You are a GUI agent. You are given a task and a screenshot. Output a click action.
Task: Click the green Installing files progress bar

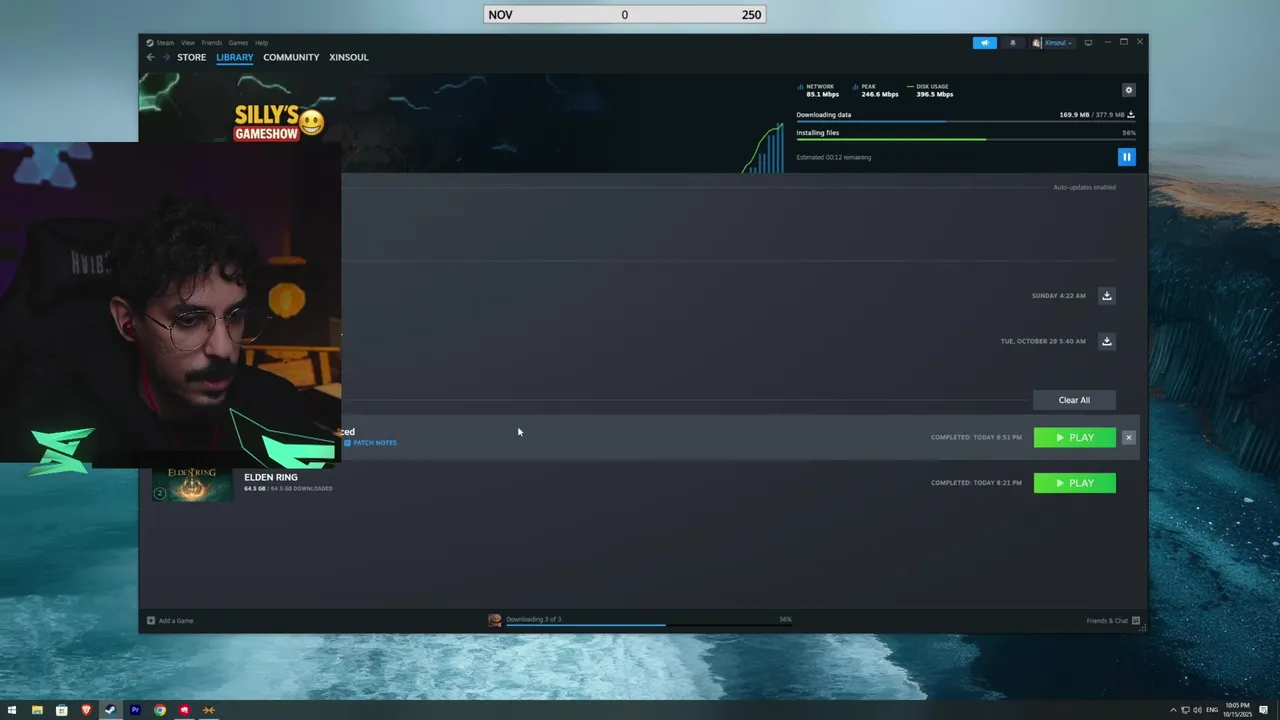point(966,140)
